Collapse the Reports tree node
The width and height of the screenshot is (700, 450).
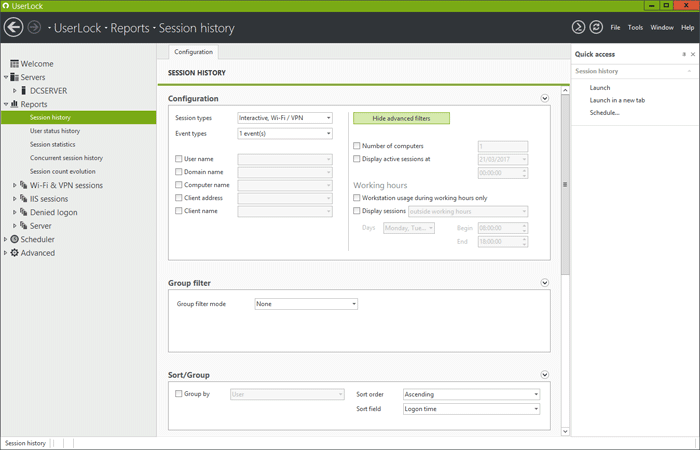coord(5,104)
